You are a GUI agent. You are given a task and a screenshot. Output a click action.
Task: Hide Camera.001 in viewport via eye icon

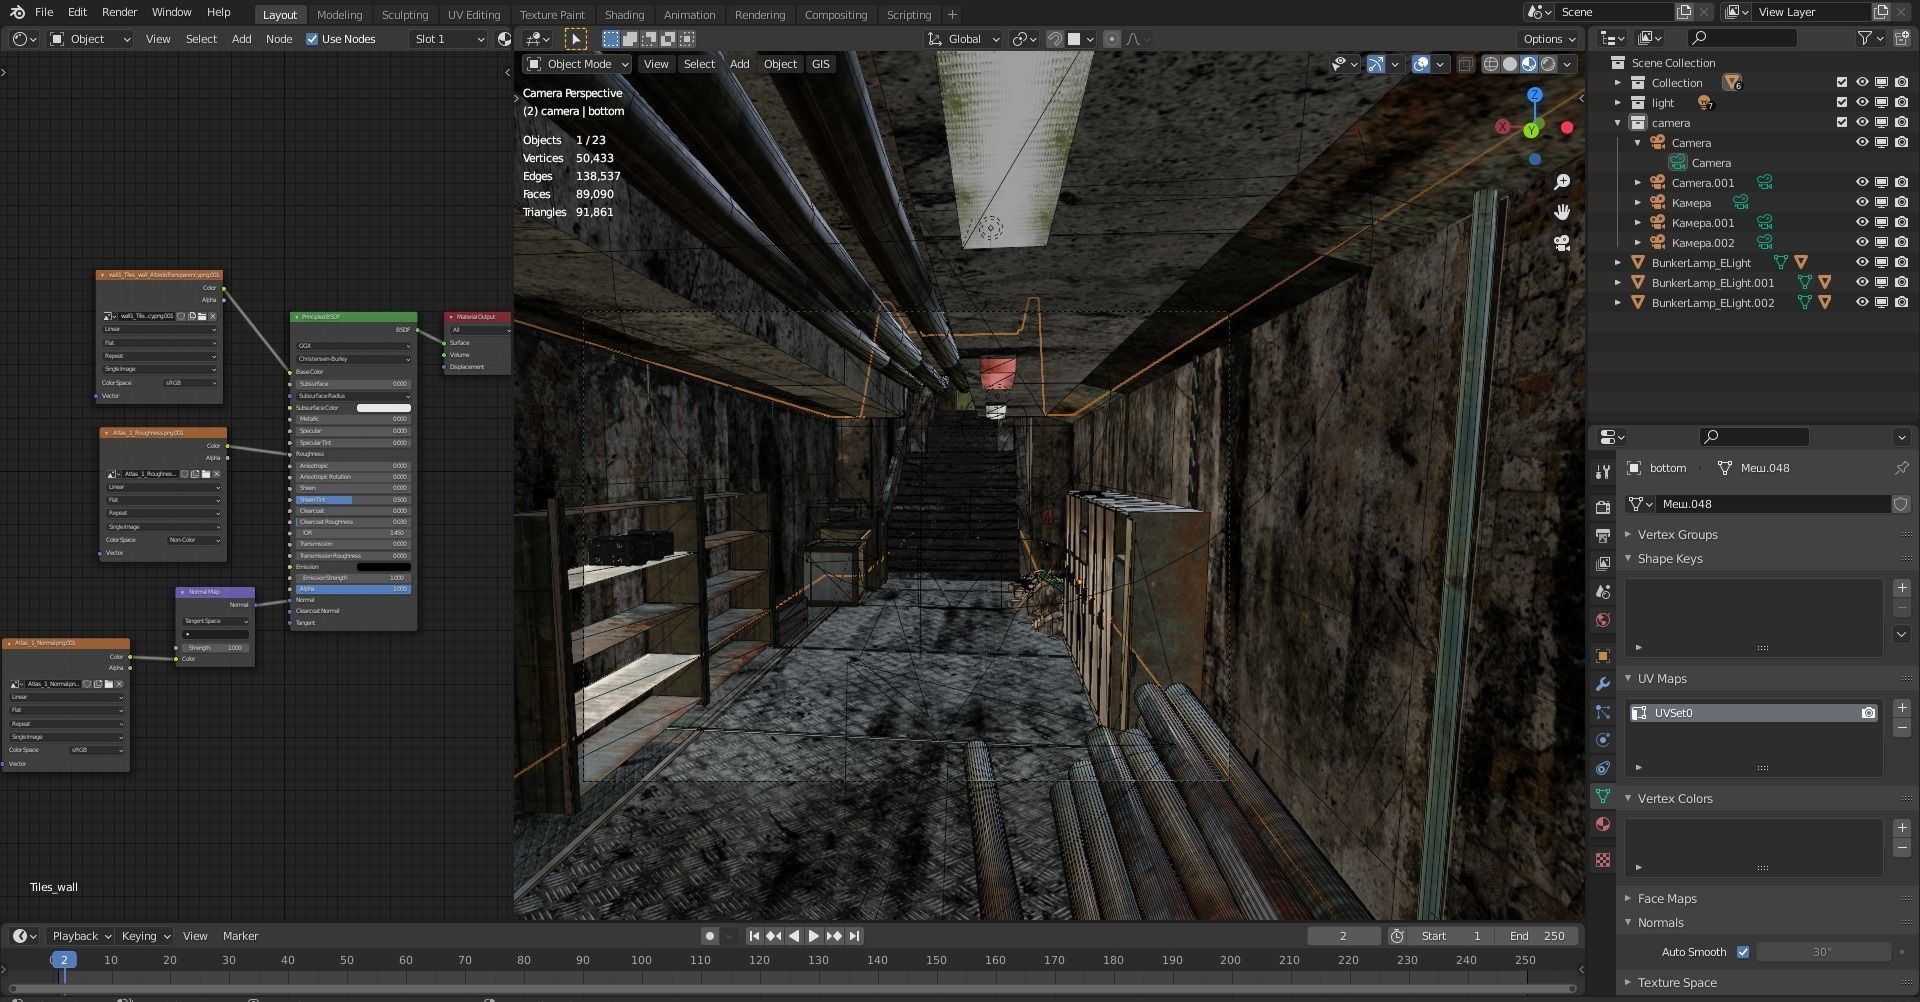[1862, 183]
